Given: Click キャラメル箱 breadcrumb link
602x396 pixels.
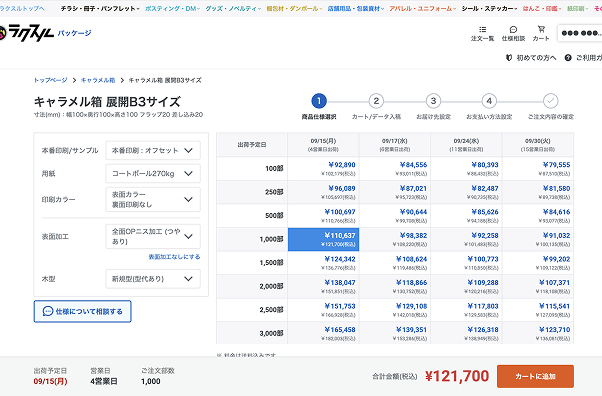Looking at the screenshot, I should pos(98,80).
